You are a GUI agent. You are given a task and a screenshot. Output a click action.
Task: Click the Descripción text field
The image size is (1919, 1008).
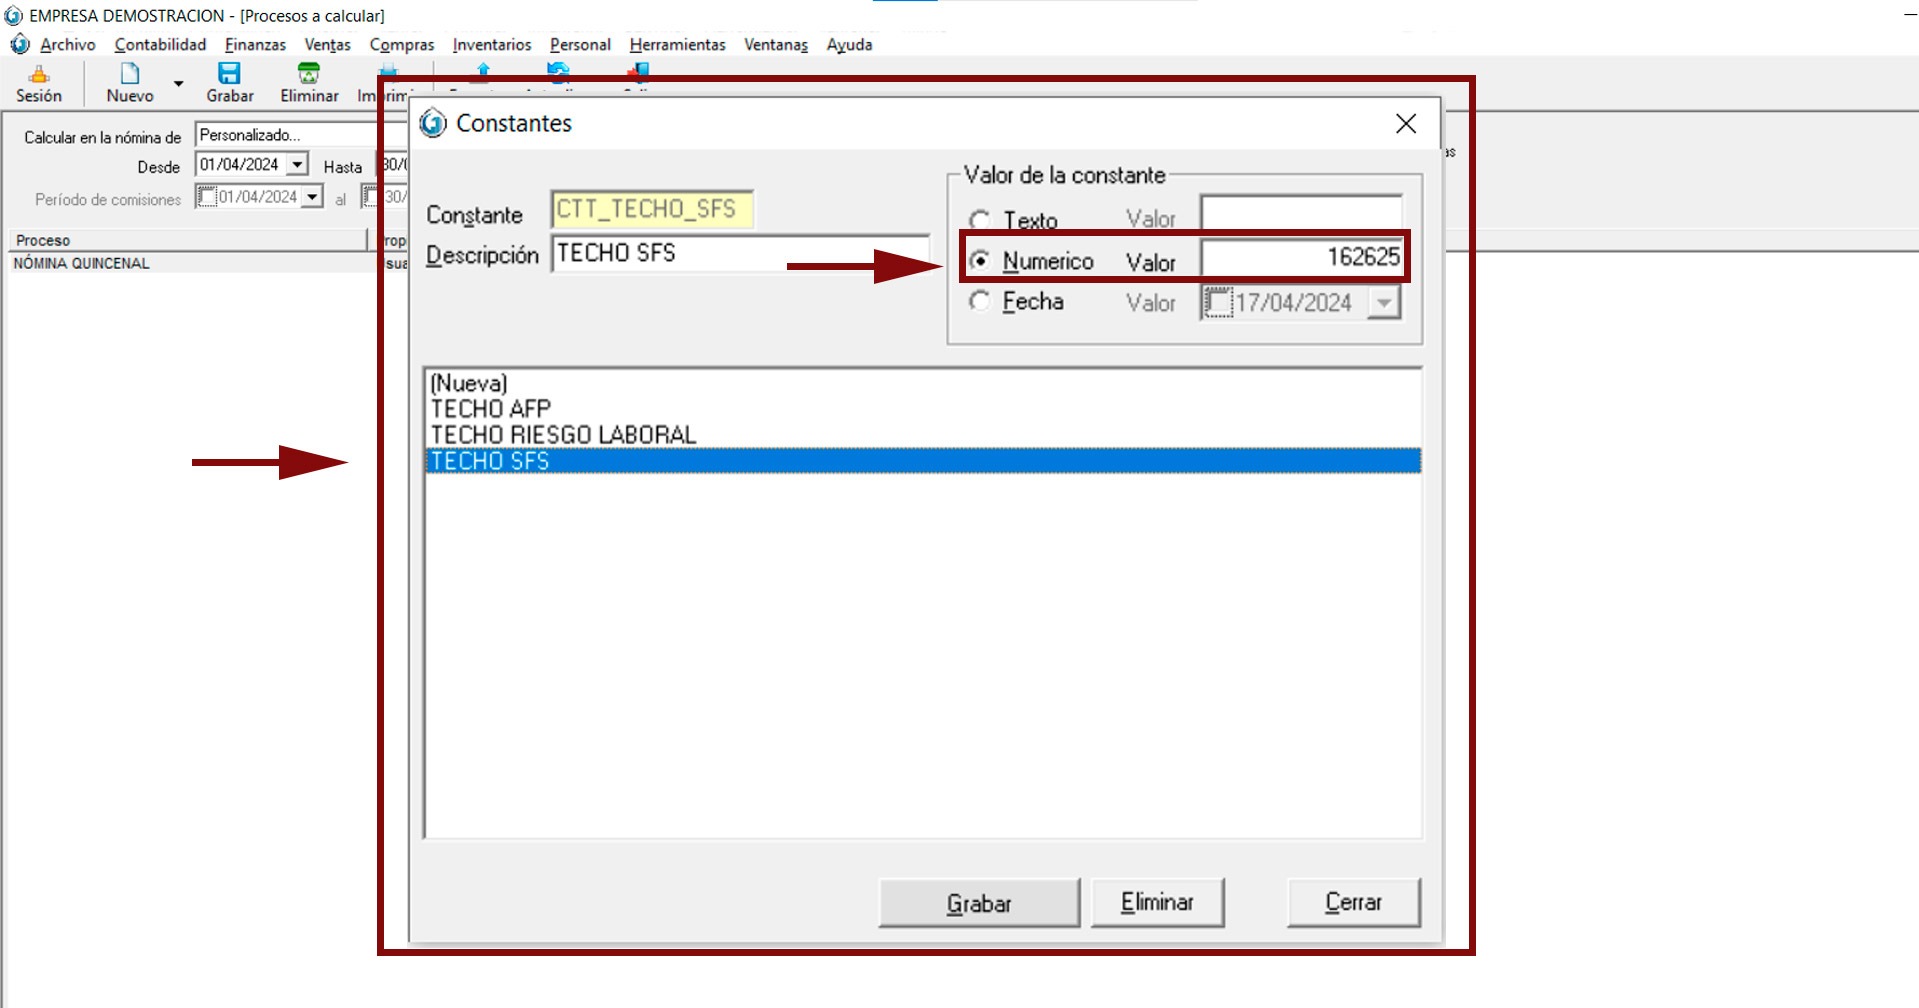click(x=740, y=254)
